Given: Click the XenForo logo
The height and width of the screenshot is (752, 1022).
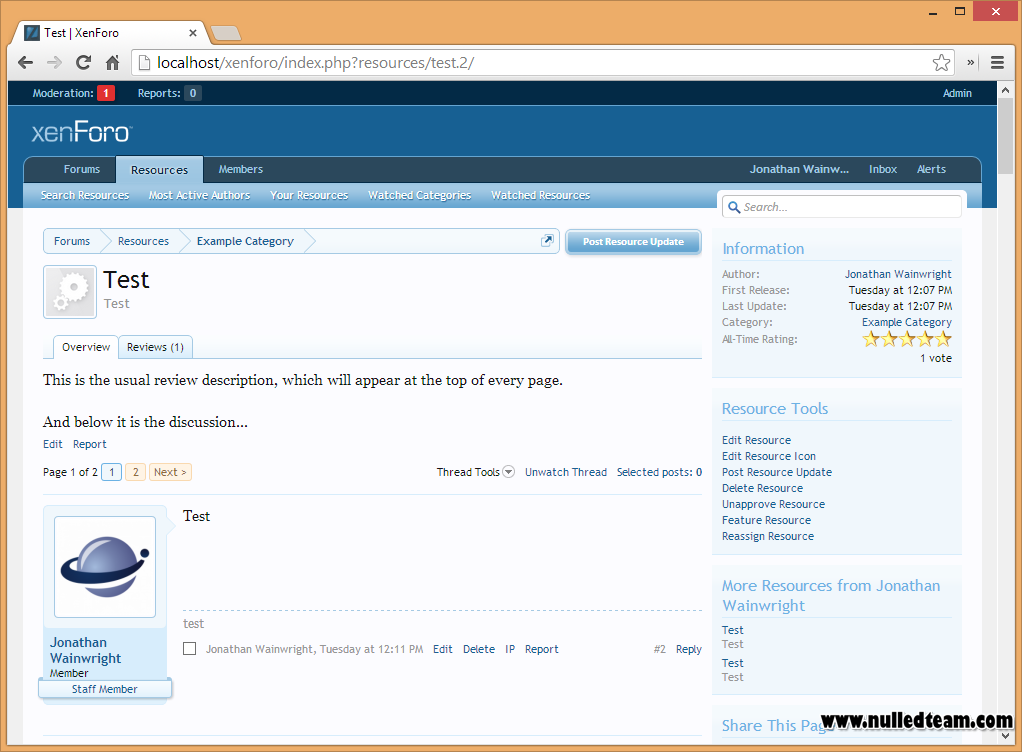Looking at the screenshot, I should 81,132.
